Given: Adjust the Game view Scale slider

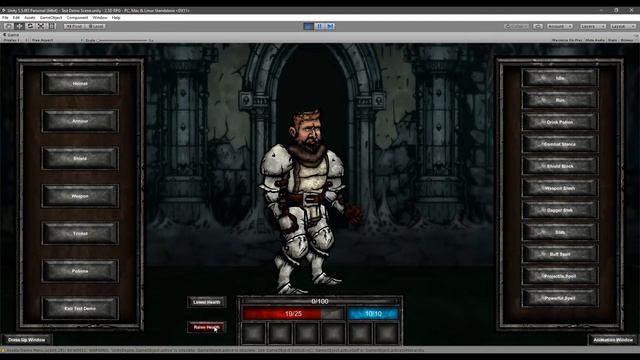Looking at the screenshot, I should pos(122,40).
